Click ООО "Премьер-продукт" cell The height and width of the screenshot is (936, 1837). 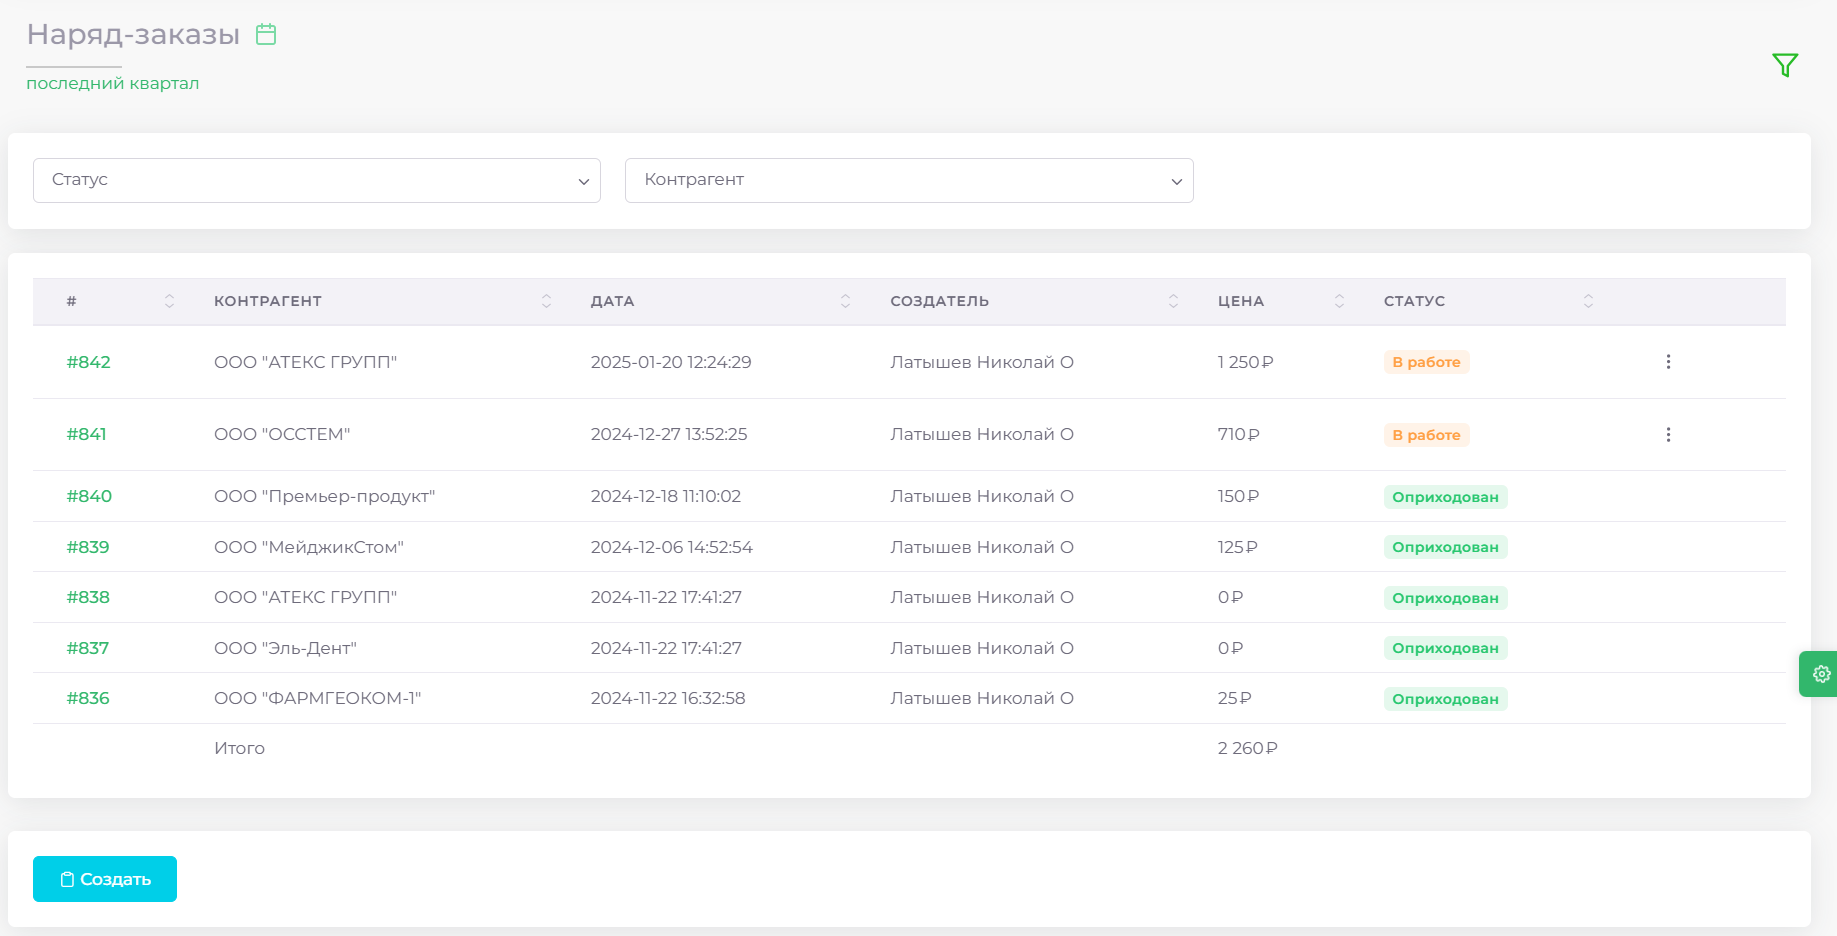[x=324, y=496]
